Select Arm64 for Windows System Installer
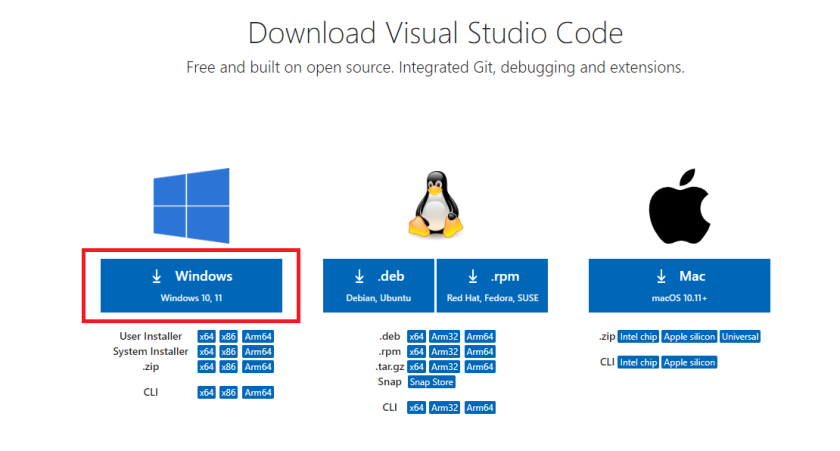This screenshot has width=840, height=451. tap(259, 352)
